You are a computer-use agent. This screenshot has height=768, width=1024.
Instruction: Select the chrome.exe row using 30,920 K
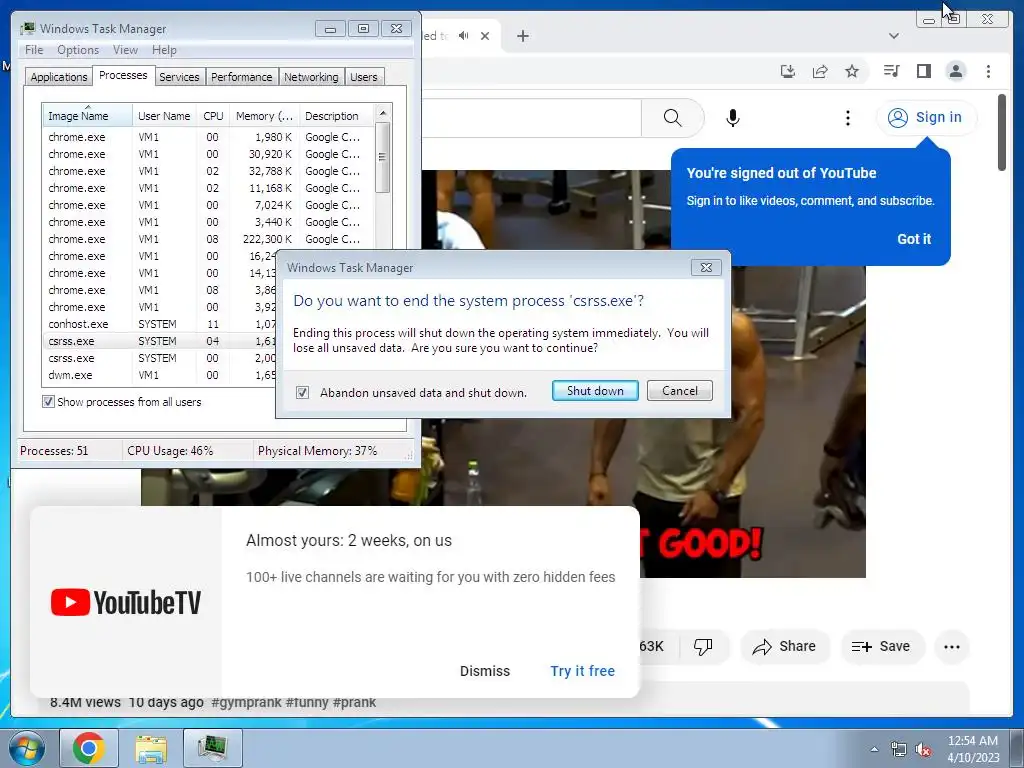click(x=209, y=154)
